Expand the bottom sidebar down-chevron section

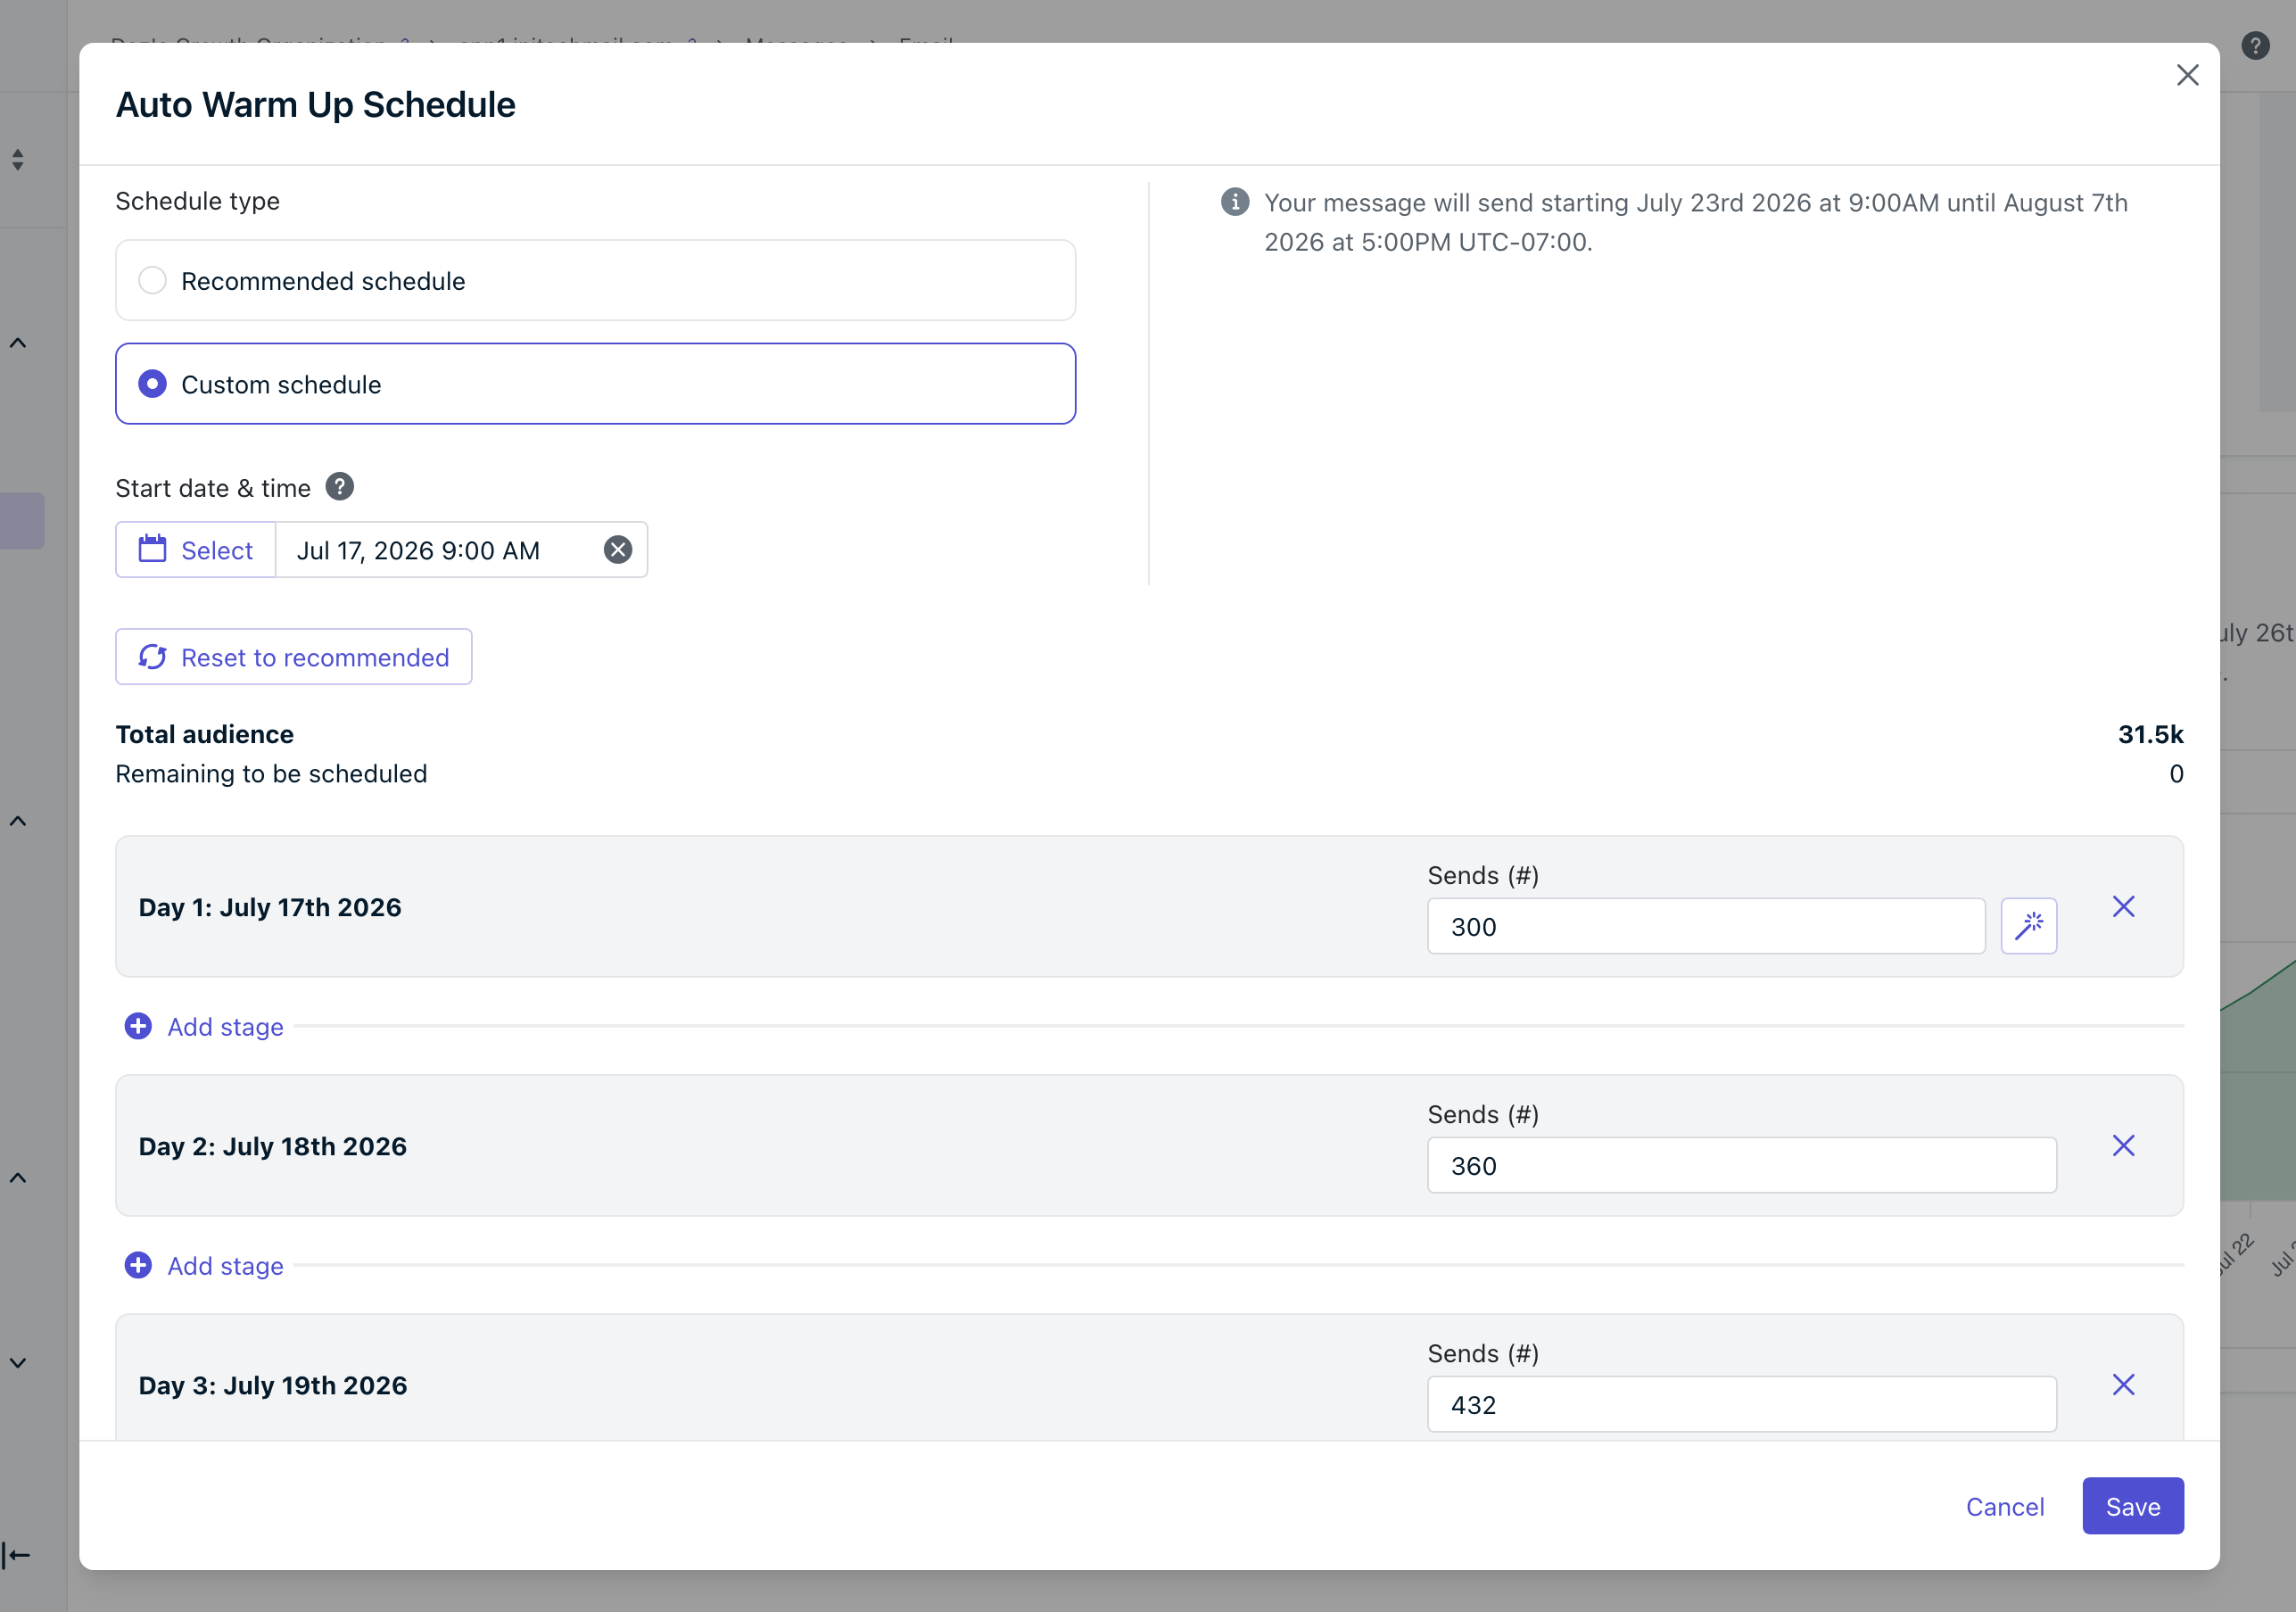(18, 1362)
